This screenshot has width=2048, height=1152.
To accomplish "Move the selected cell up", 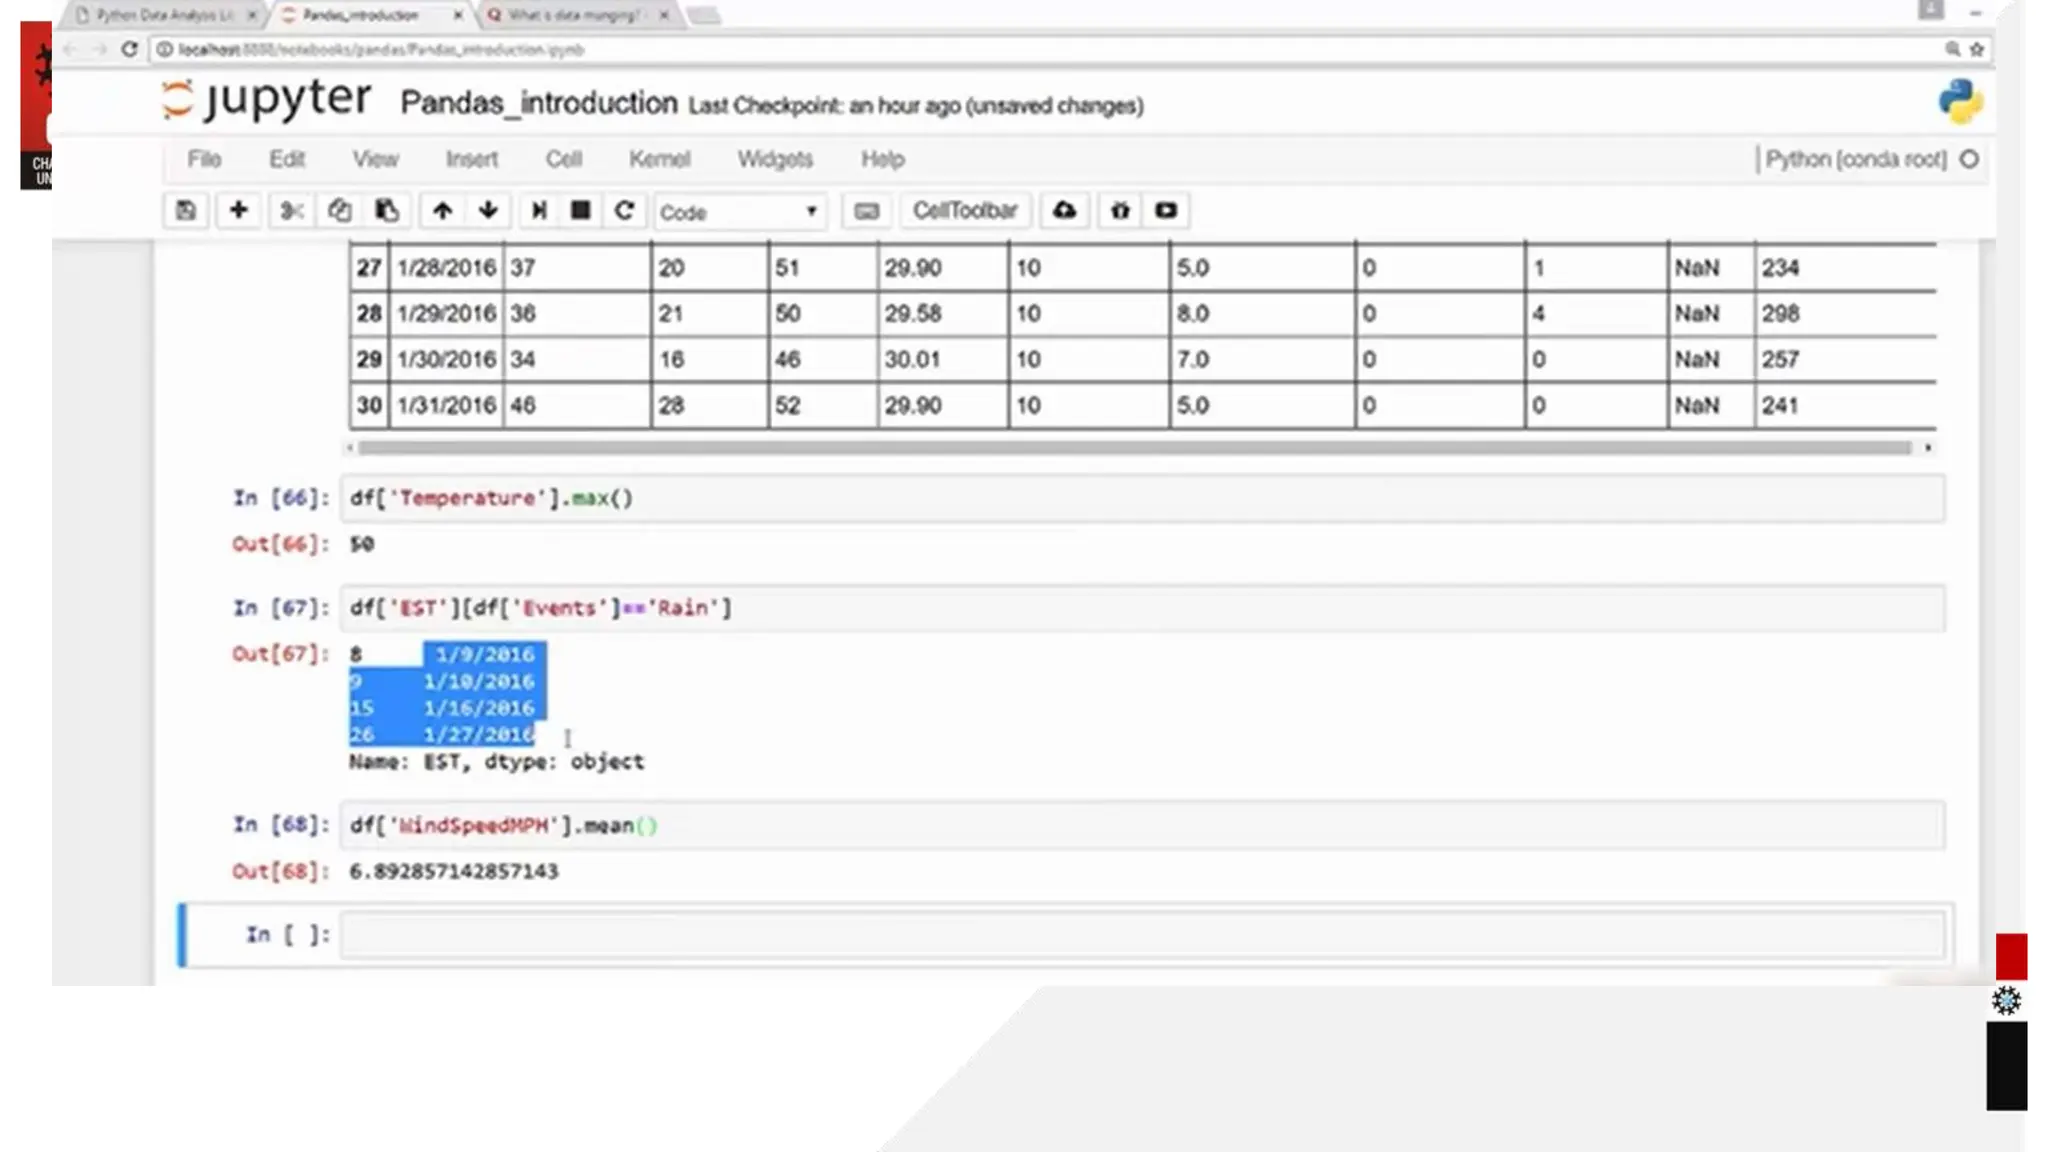I will coord(442,211).
